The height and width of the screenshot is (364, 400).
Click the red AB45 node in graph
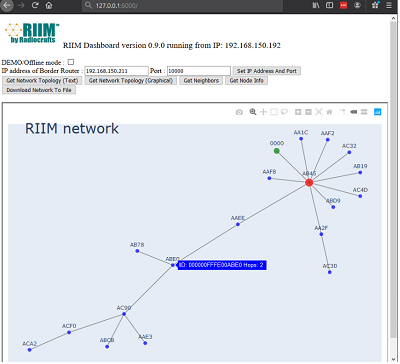(x=309, y=182)
